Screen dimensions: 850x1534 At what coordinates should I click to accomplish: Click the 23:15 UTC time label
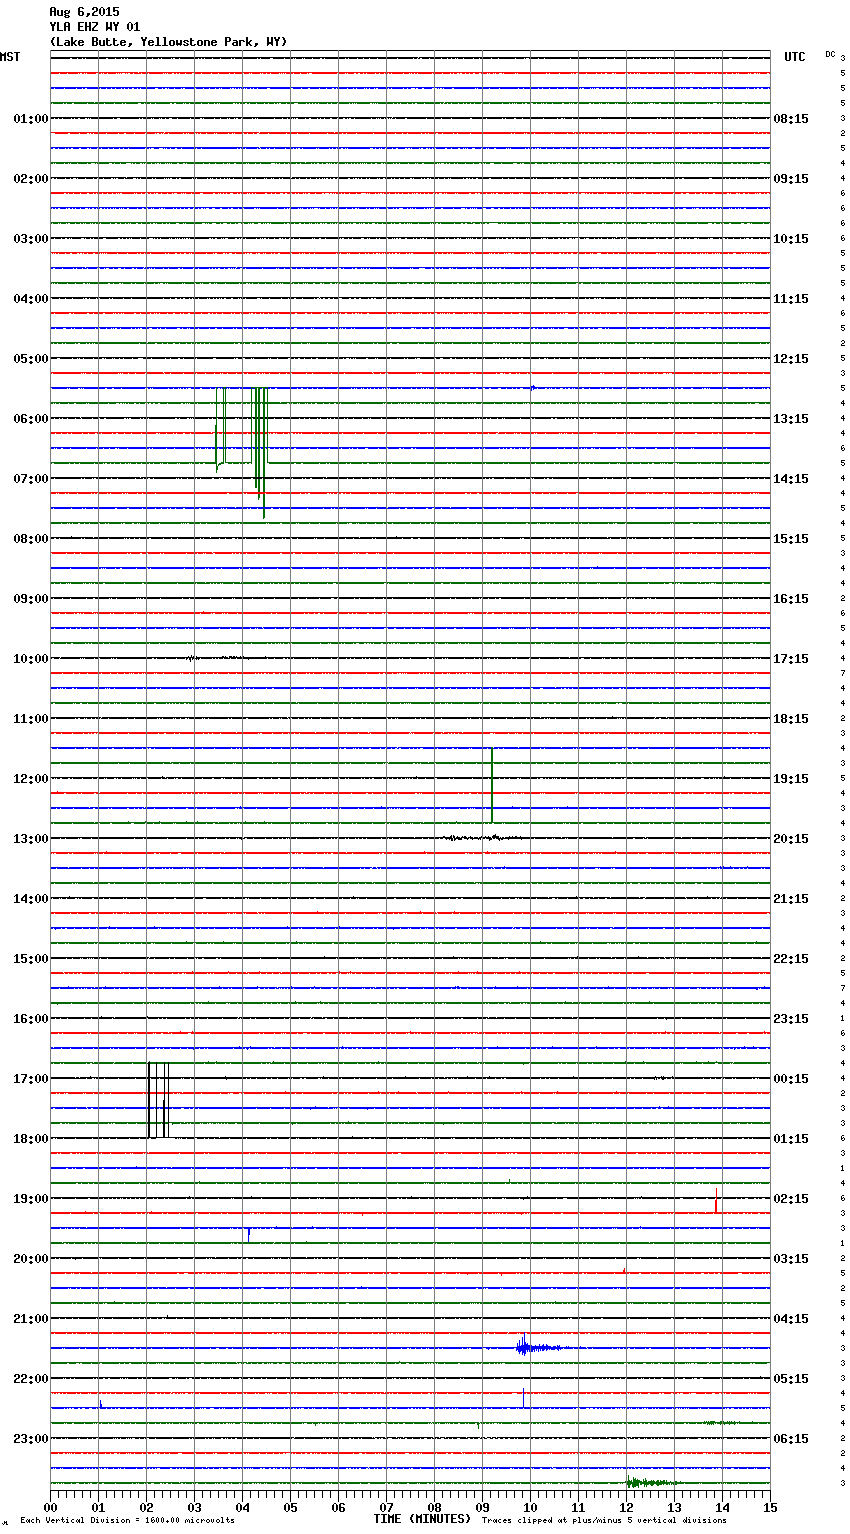[791, 1019]
